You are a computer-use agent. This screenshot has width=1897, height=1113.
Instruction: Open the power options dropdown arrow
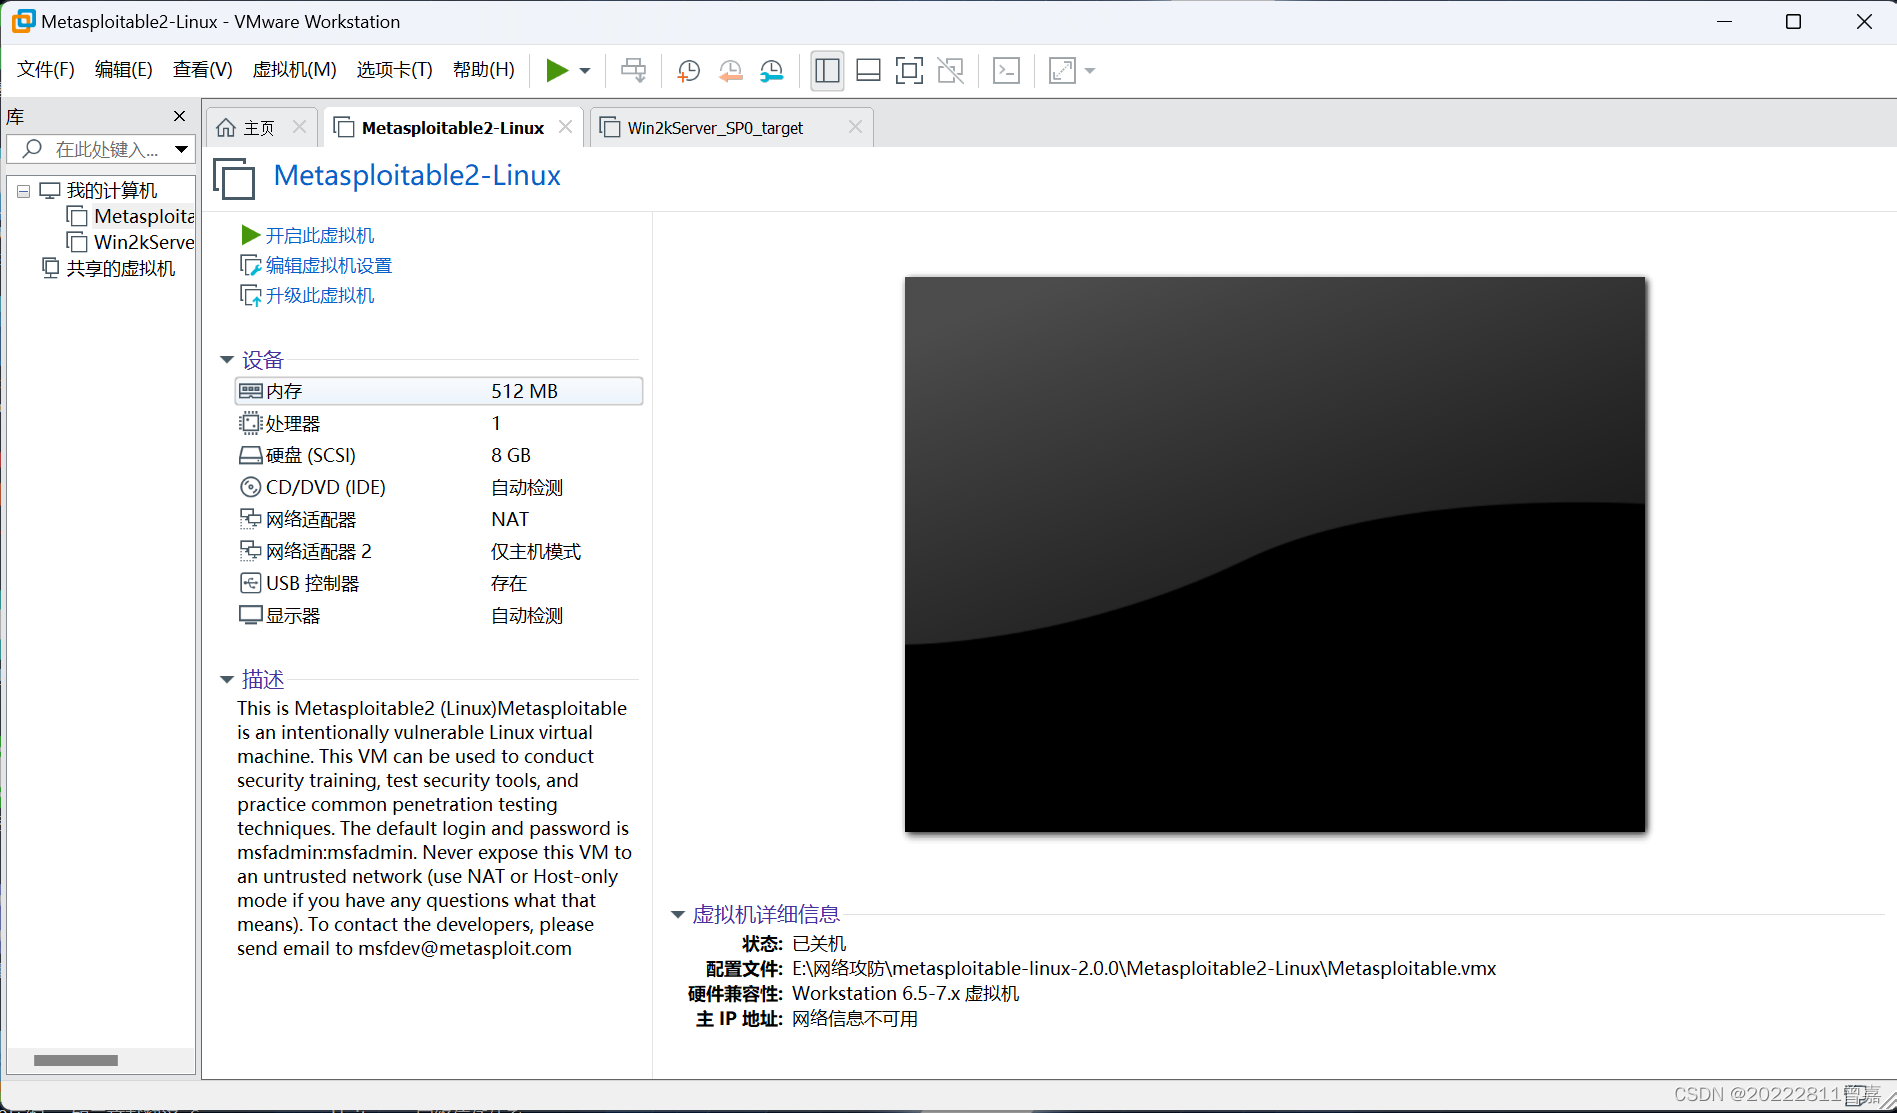(585, 70)
